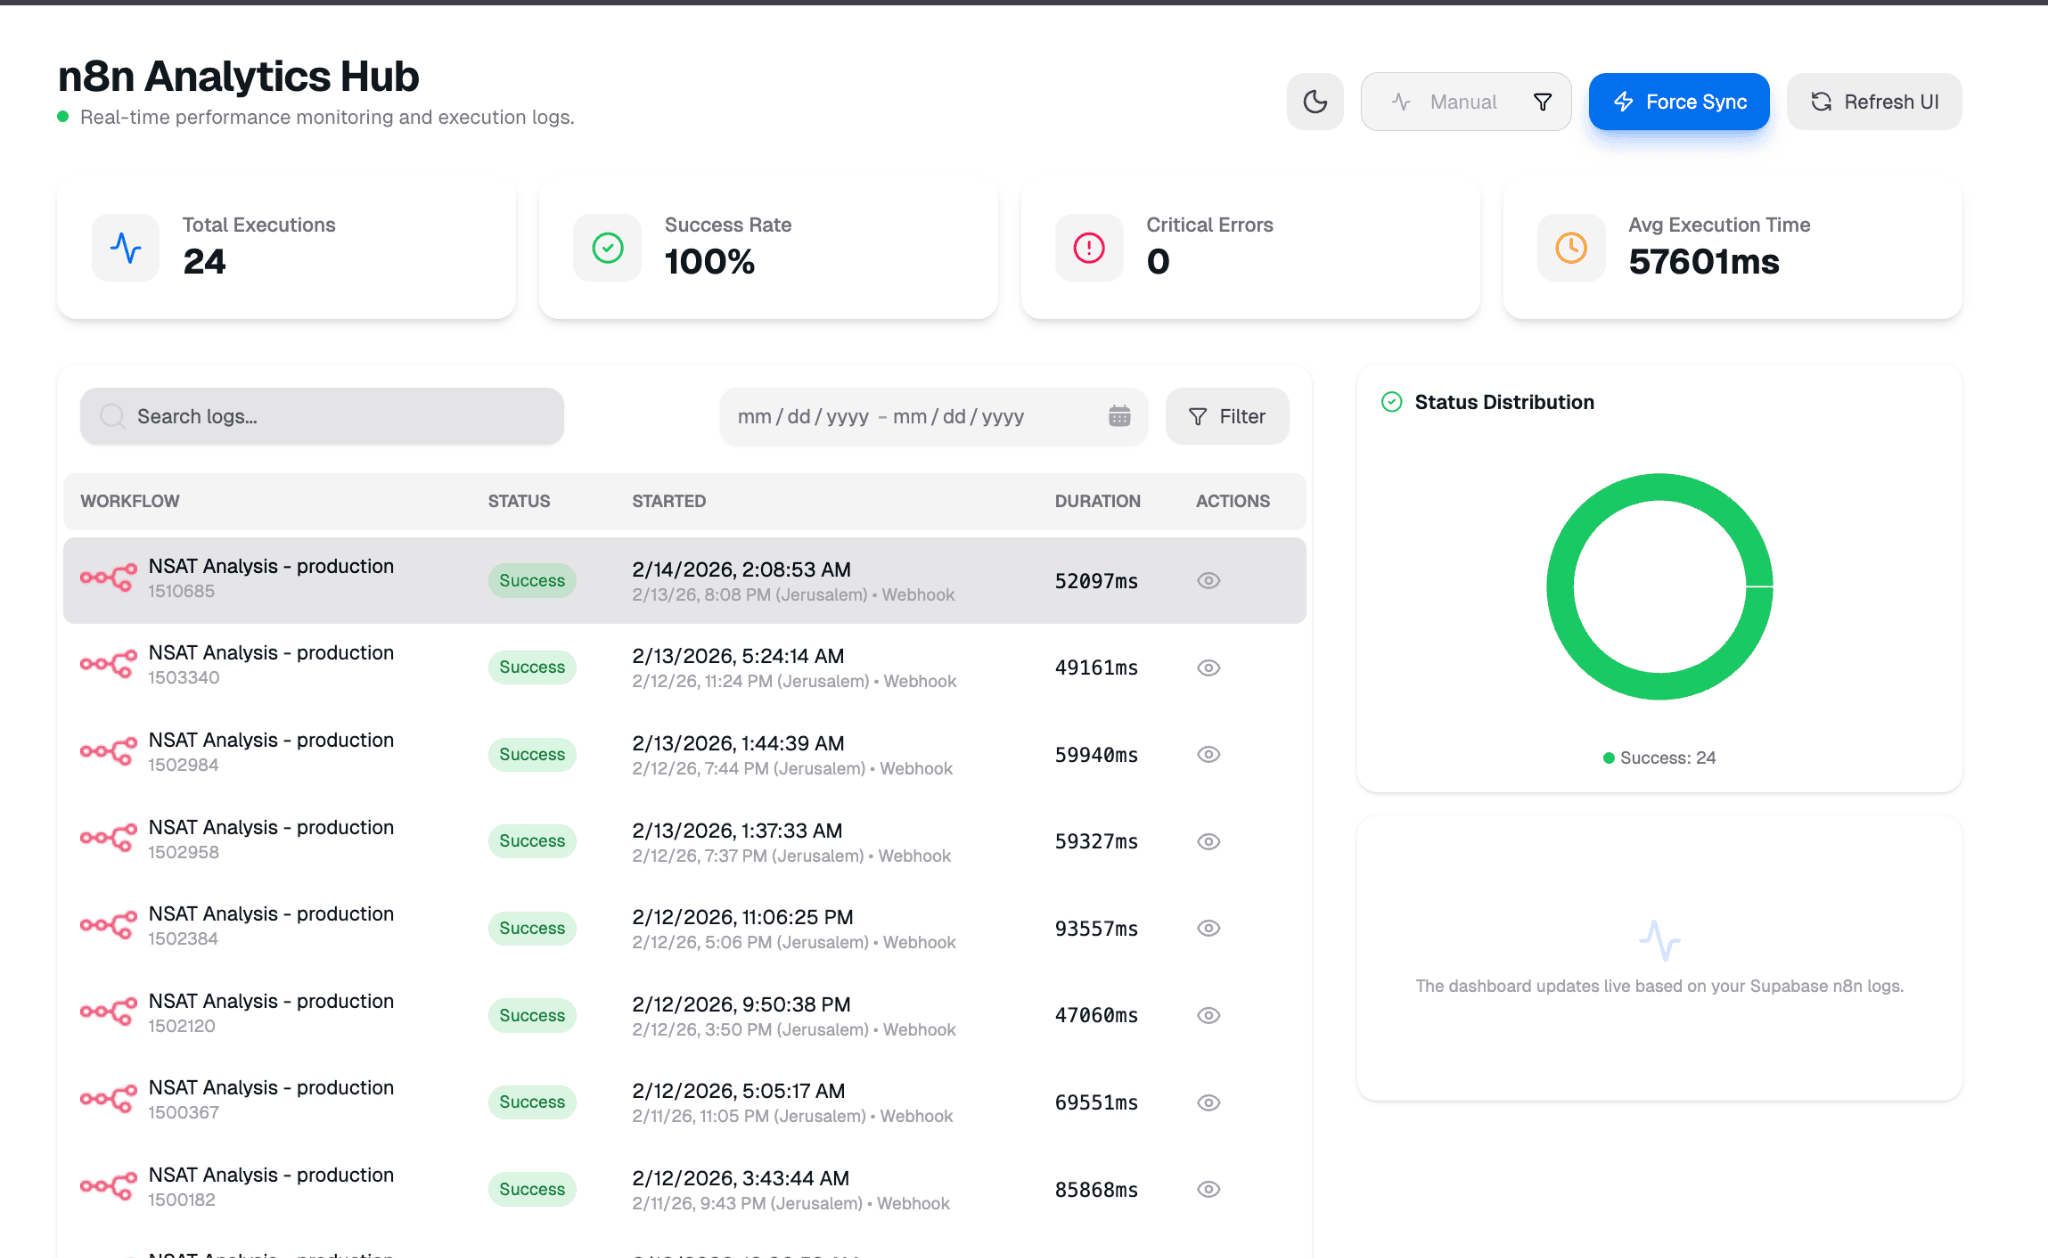Show details via eye icon on the 85868ms row
The height and width of the screenshot is (1258, 2048).
click(1208, 1189)
